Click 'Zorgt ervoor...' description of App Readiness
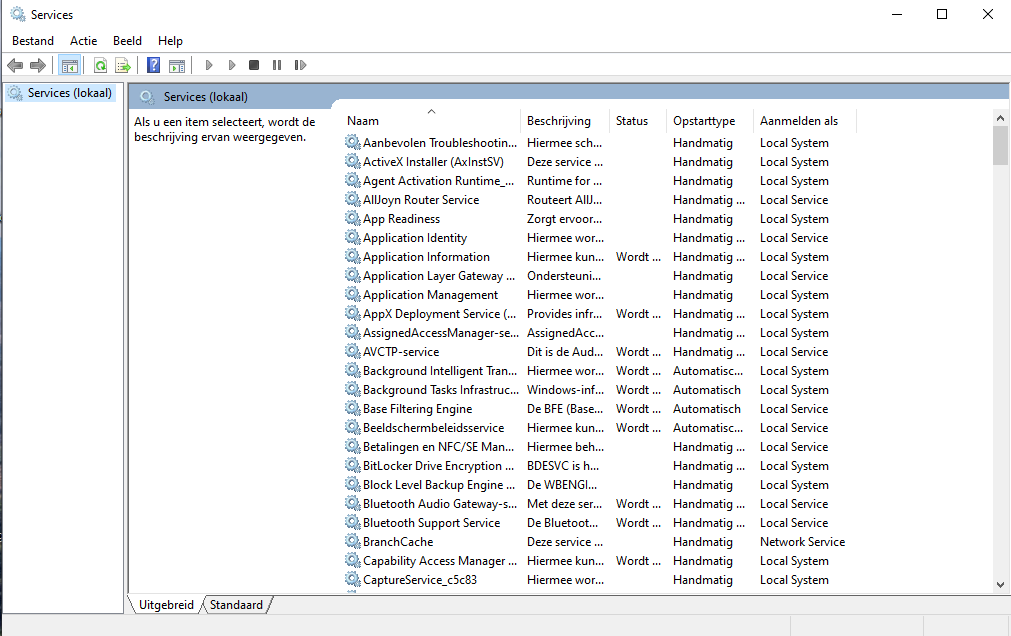 (565, 219)
